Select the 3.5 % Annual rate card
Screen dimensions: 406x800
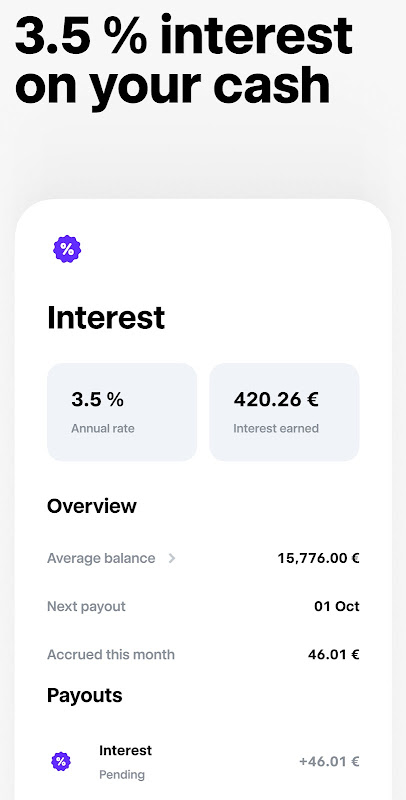(122, 412)
